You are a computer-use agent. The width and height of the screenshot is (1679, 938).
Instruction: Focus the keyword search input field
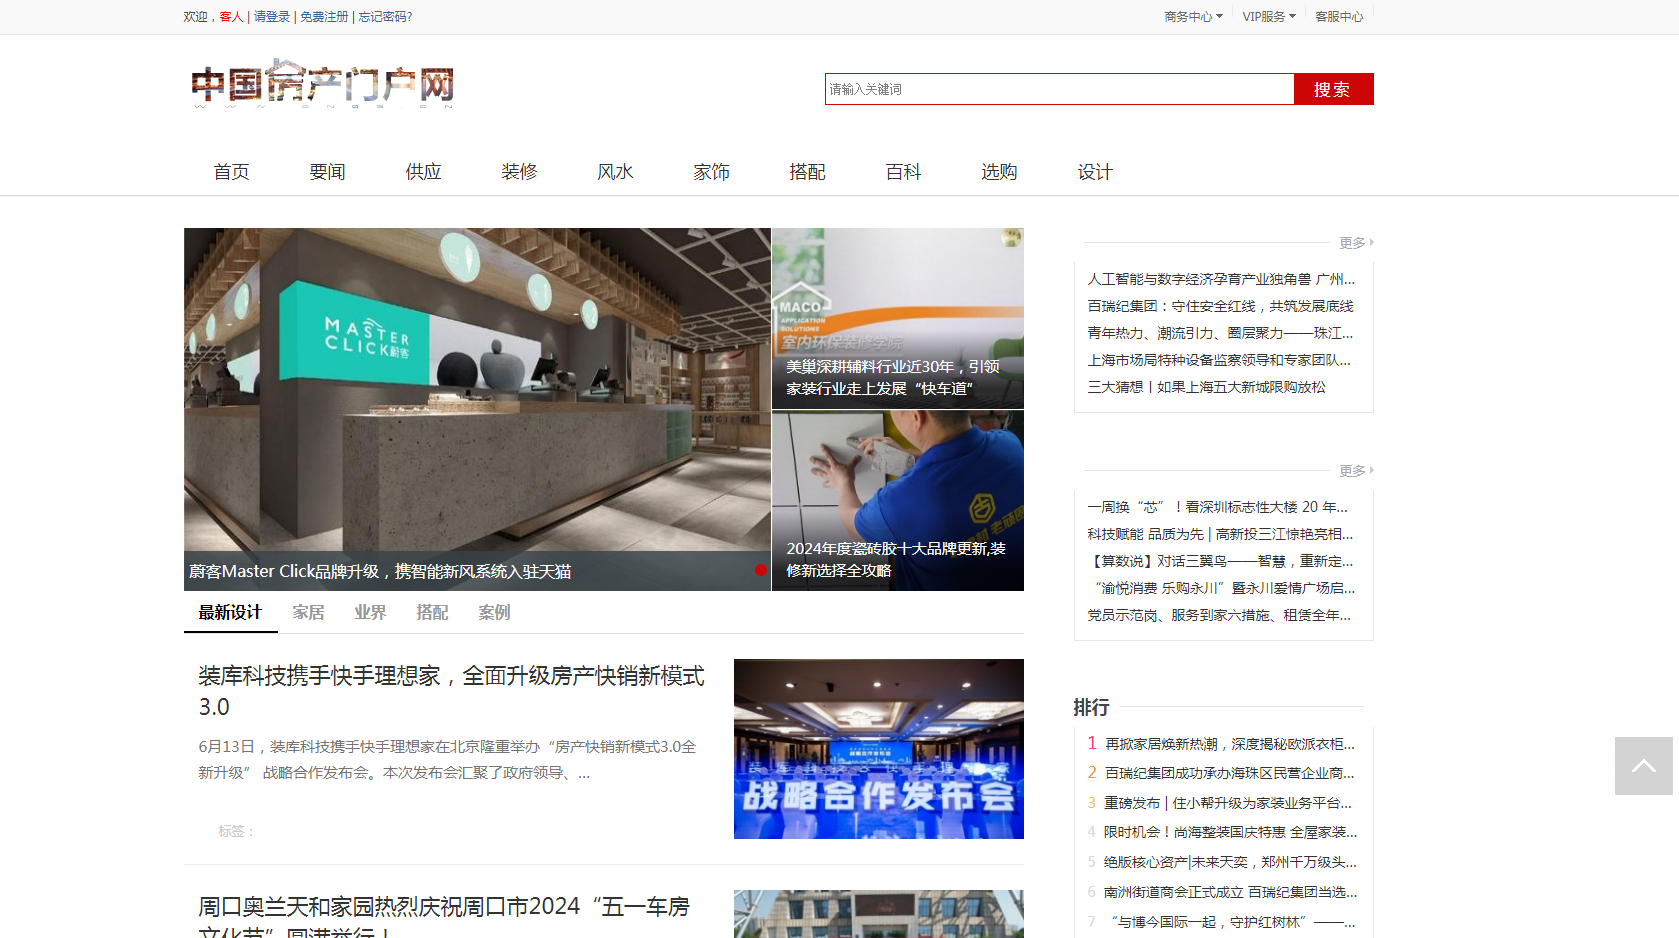tap(1059, 89)
